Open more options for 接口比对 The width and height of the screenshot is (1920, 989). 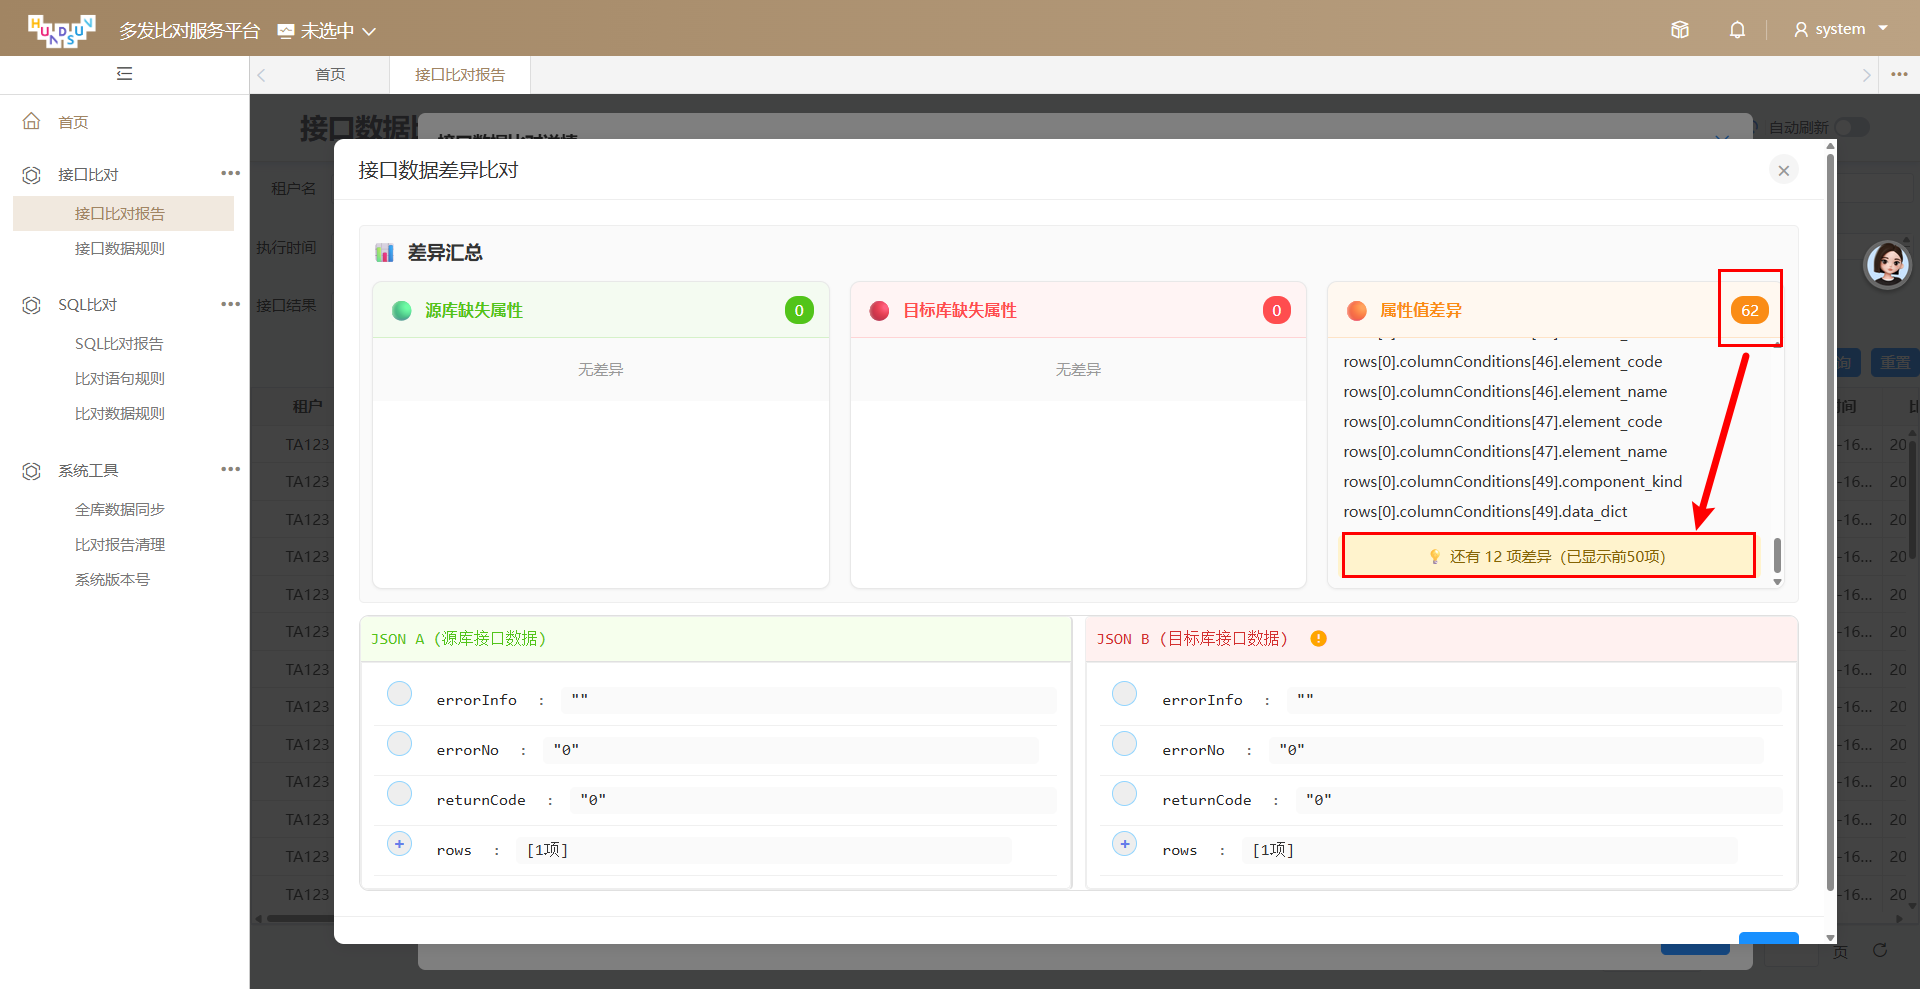pos(231,173)
